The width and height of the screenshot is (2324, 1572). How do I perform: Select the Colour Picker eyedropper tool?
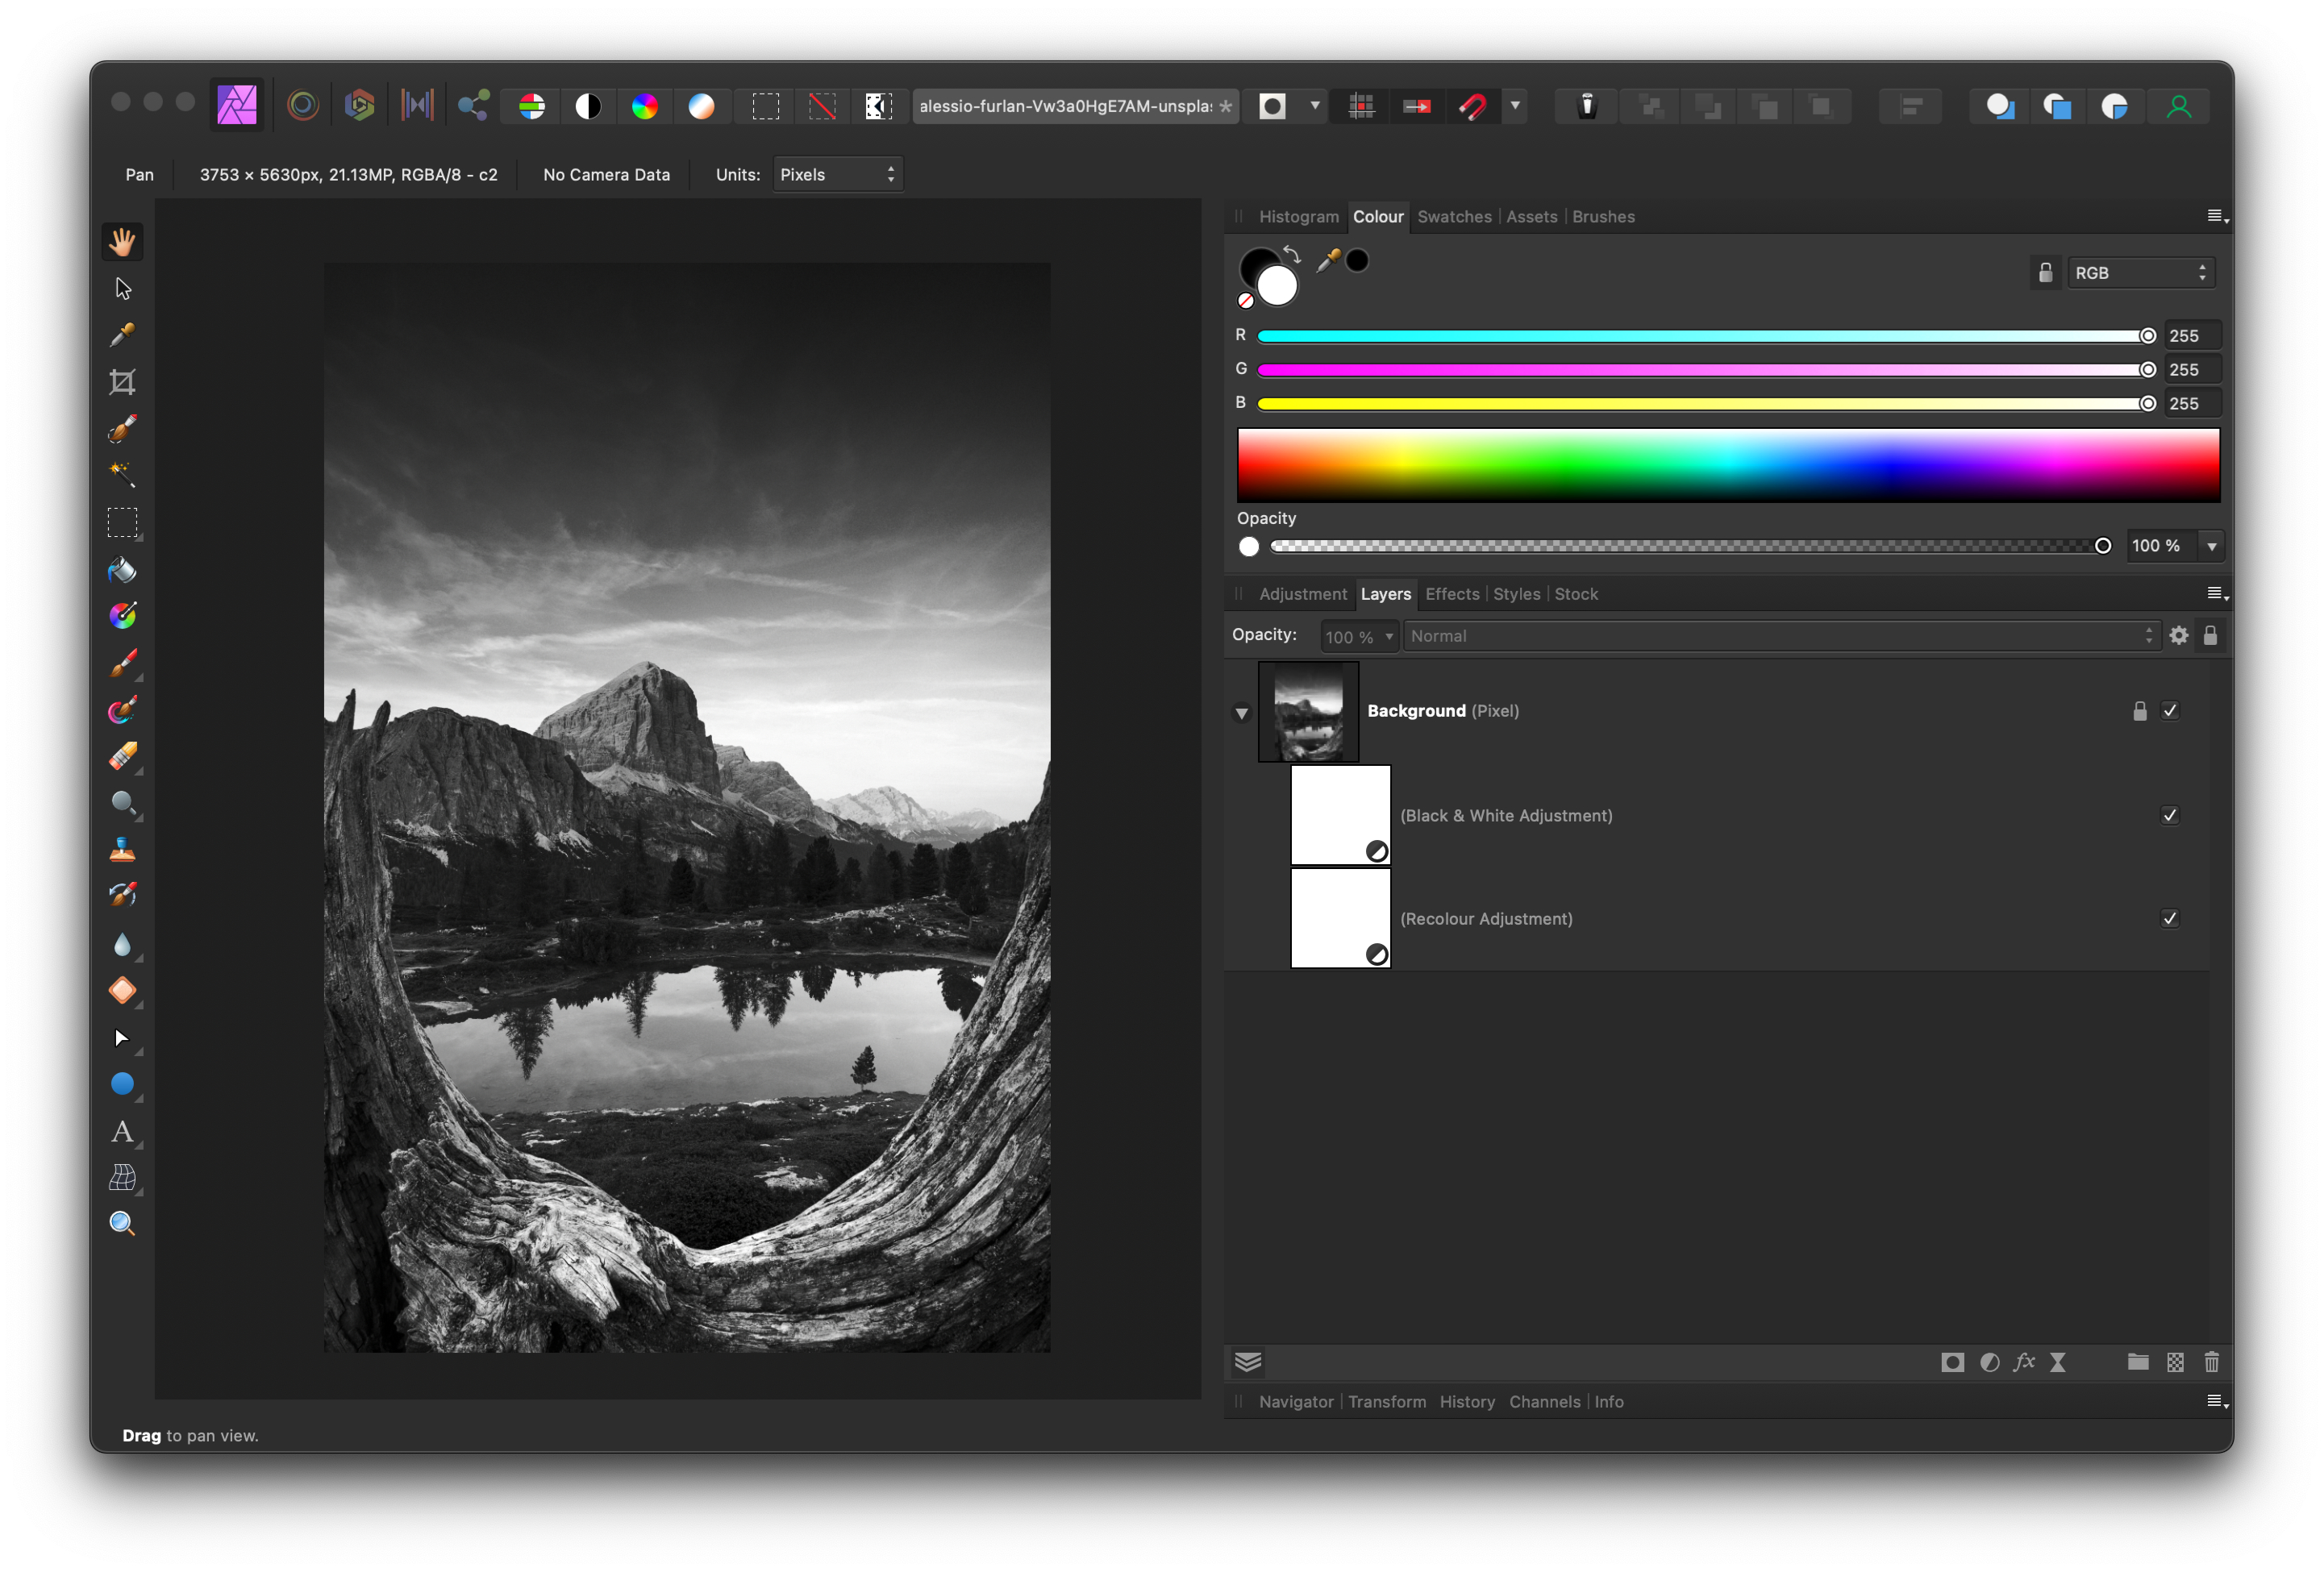(x=122, y=335)
